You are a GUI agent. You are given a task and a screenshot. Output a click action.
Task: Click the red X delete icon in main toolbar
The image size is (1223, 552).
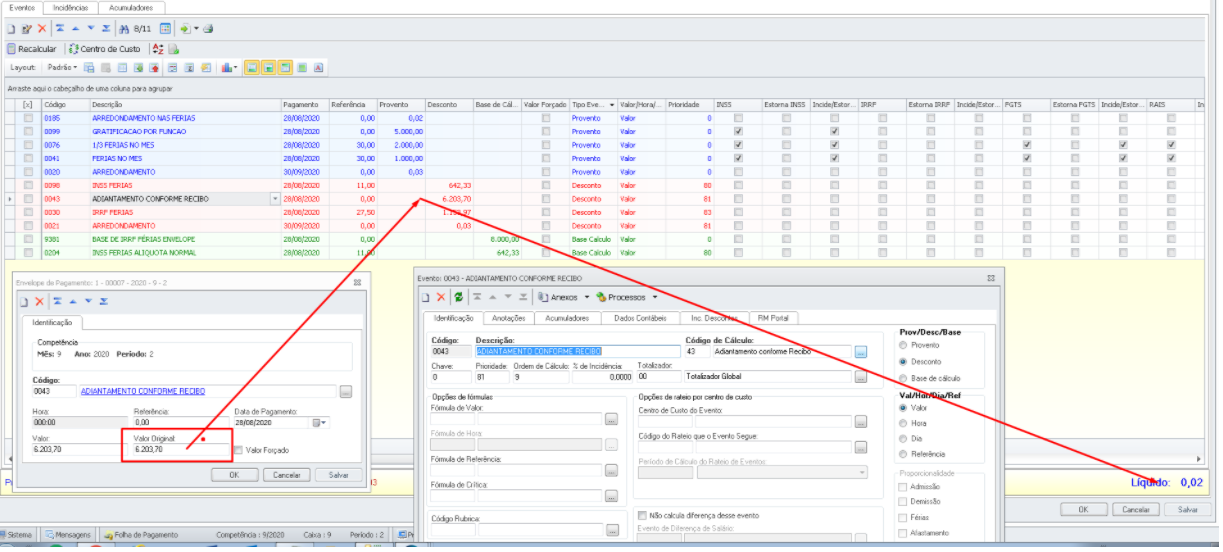point(42,29)
